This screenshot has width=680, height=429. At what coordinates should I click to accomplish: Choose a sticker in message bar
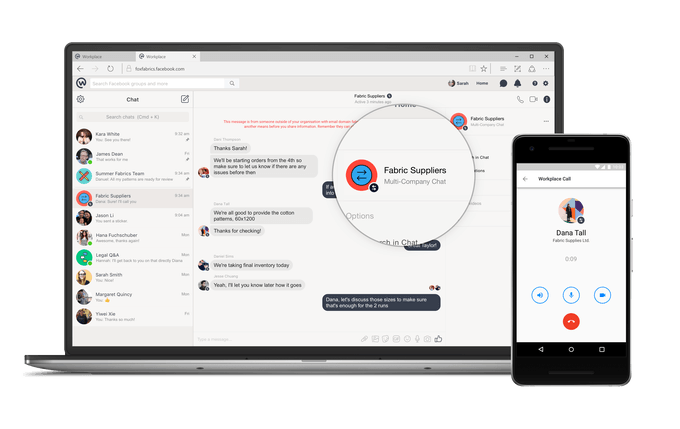point(386,339)
